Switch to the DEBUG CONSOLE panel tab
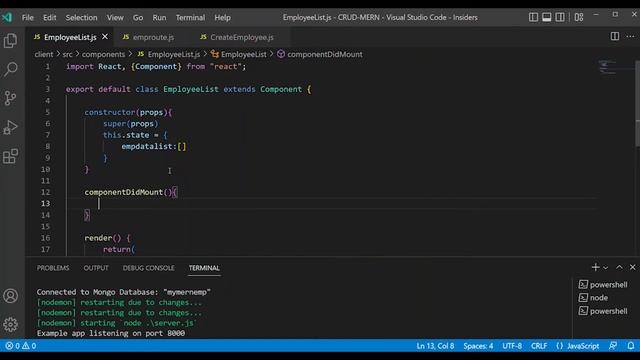The width and height of the screenshot is (640, 360). pos(149,268)
